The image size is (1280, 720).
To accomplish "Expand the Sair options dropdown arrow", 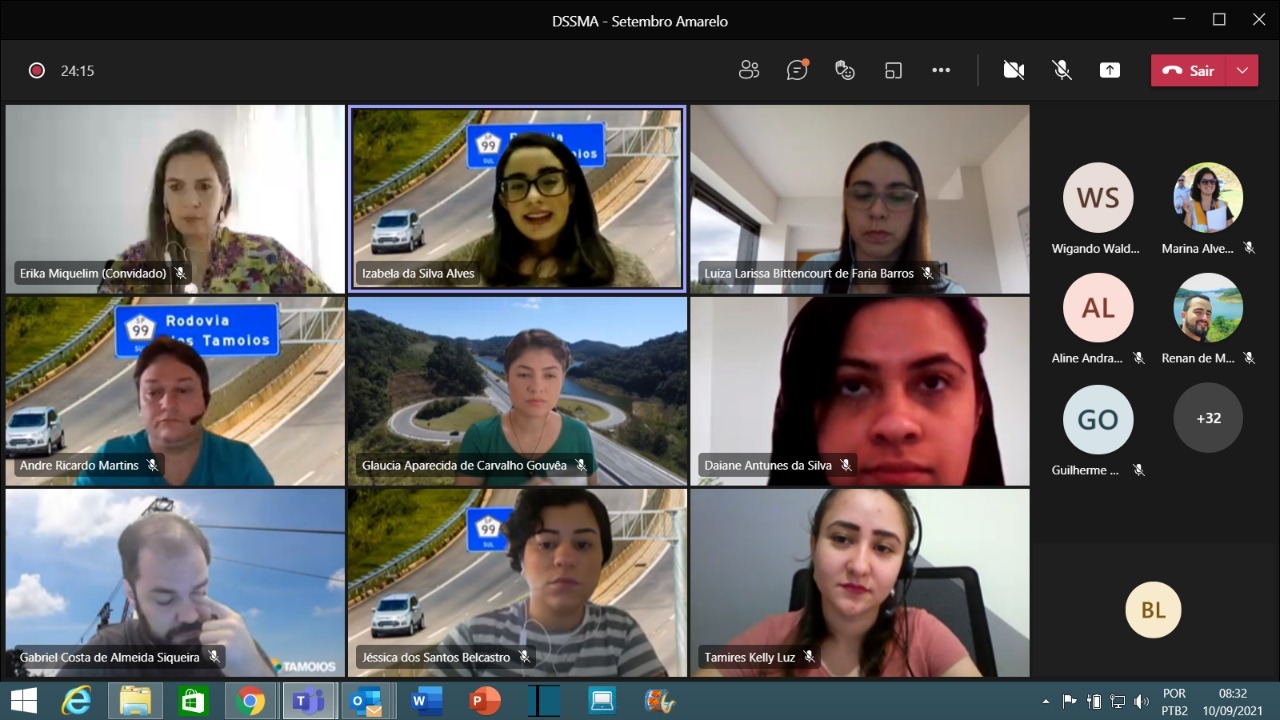I will (x=1242, y=70).
